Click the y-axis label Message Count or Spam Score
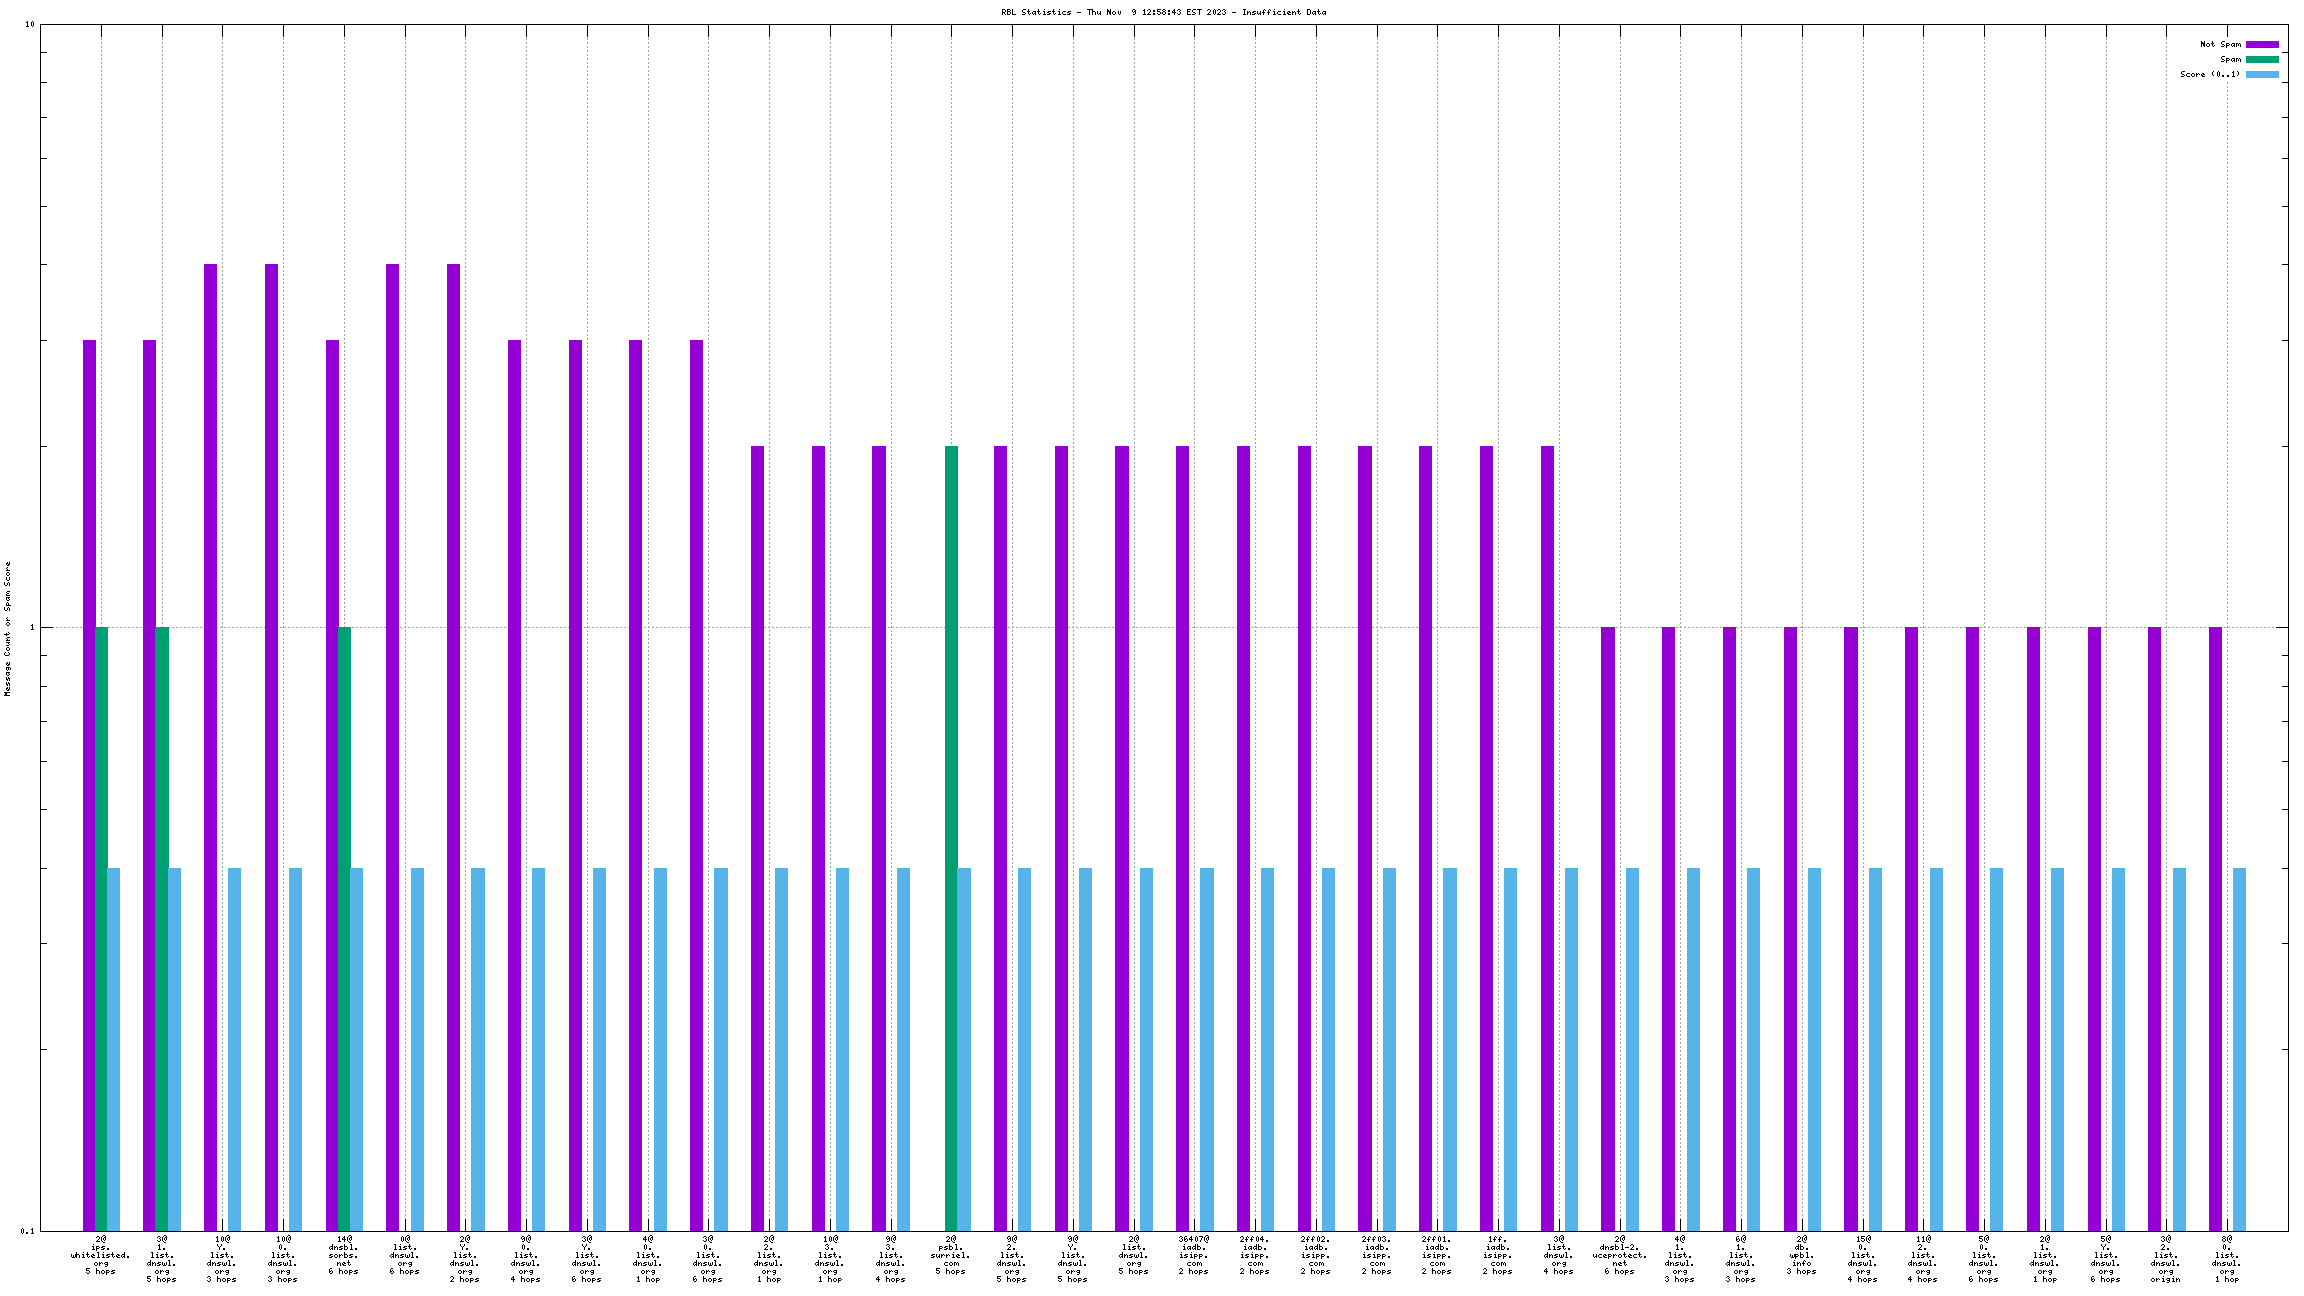2304x1296 pixels. click(8, 629)
